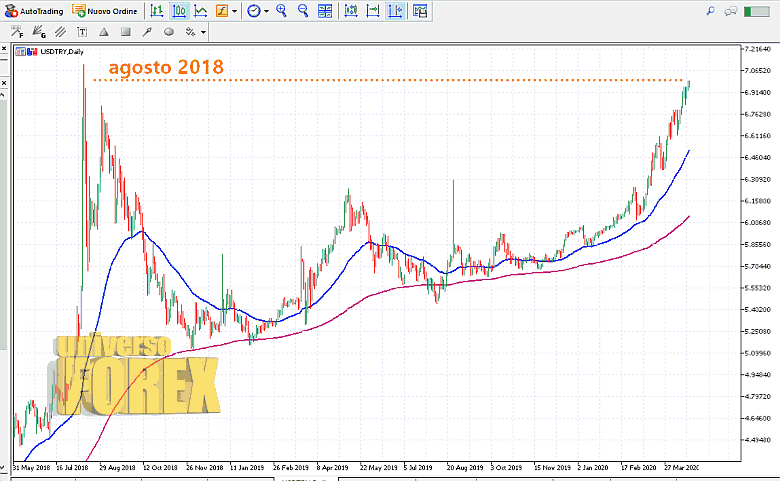Open the search magnifier icon
The image size is (780, 481).
711,11
